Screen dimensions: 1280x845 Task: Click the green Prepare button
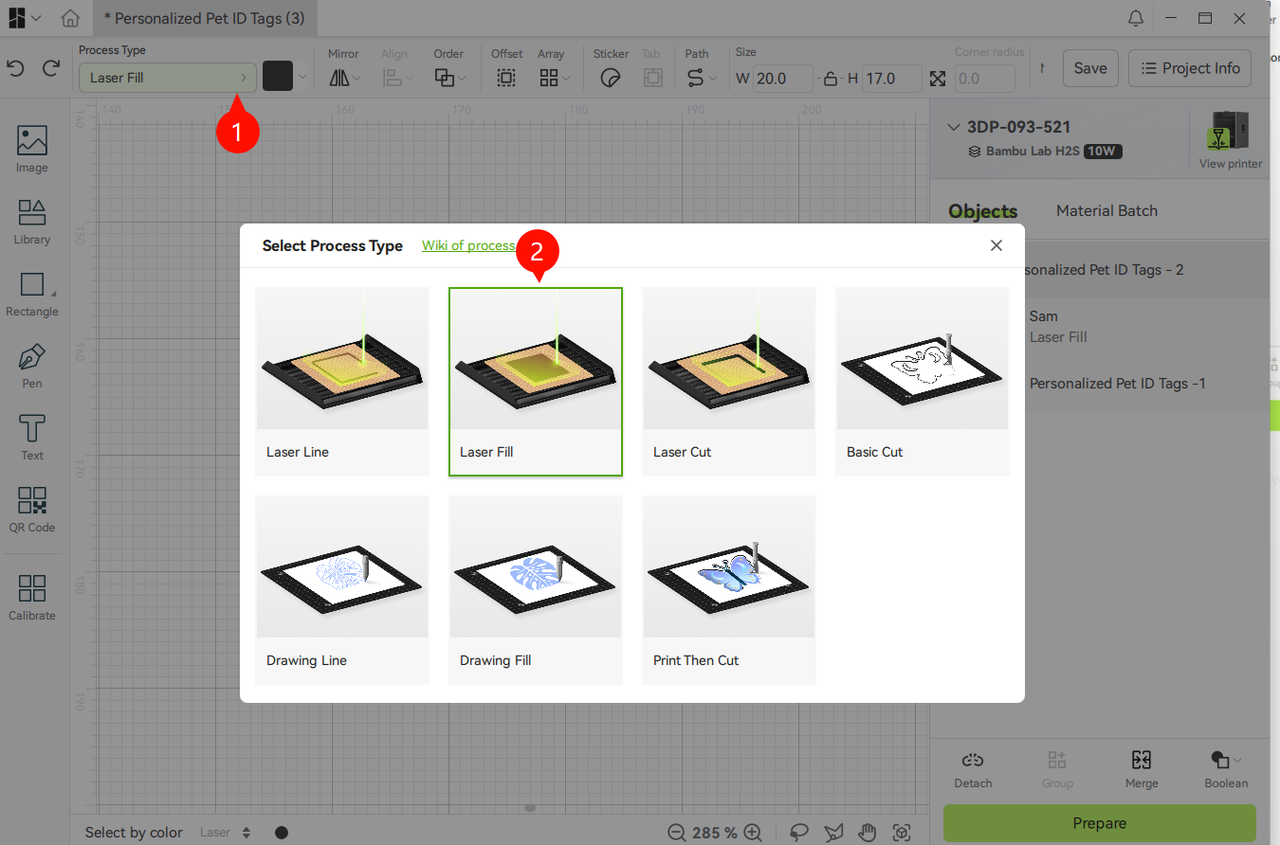pos(1099,823)
